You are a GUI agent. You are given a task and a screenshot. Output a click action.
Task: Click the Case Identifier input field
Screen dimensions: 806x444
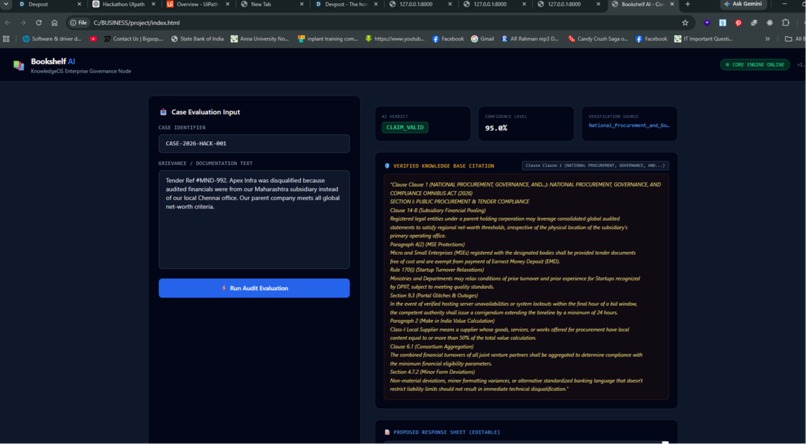[254, 143]
